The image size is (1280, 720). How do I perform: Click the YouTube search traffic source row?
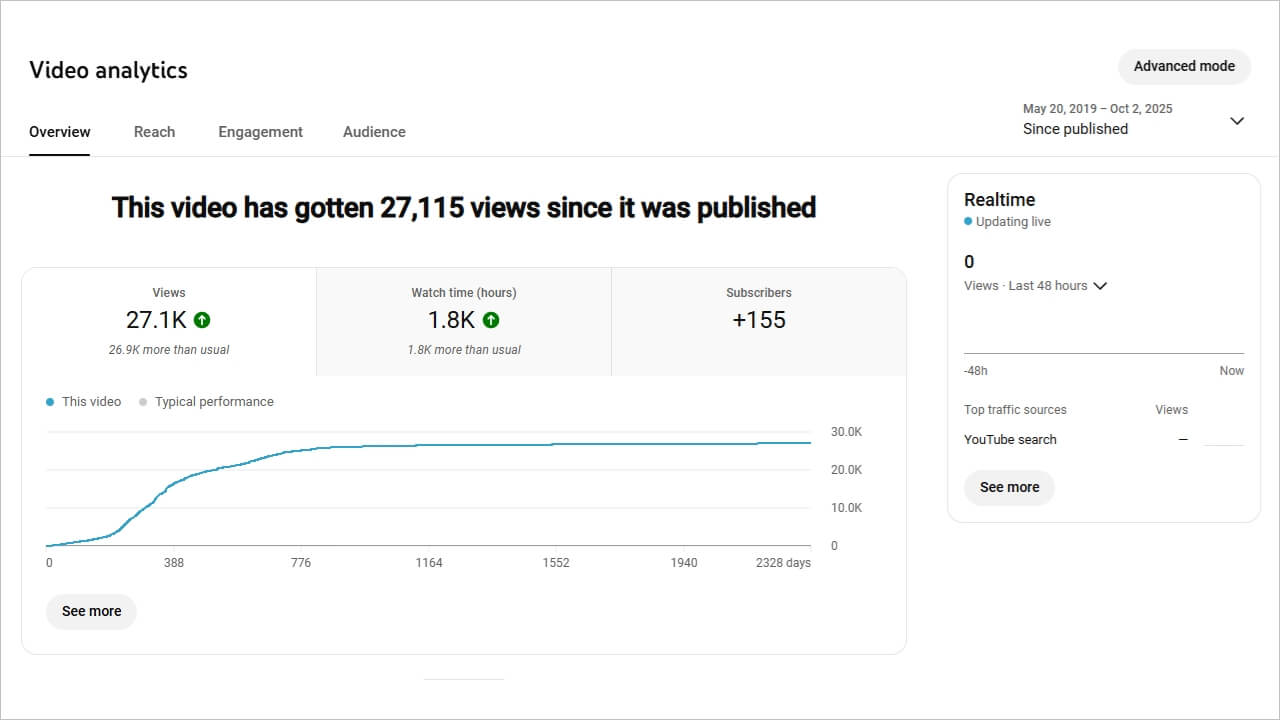coord(1010,439)
